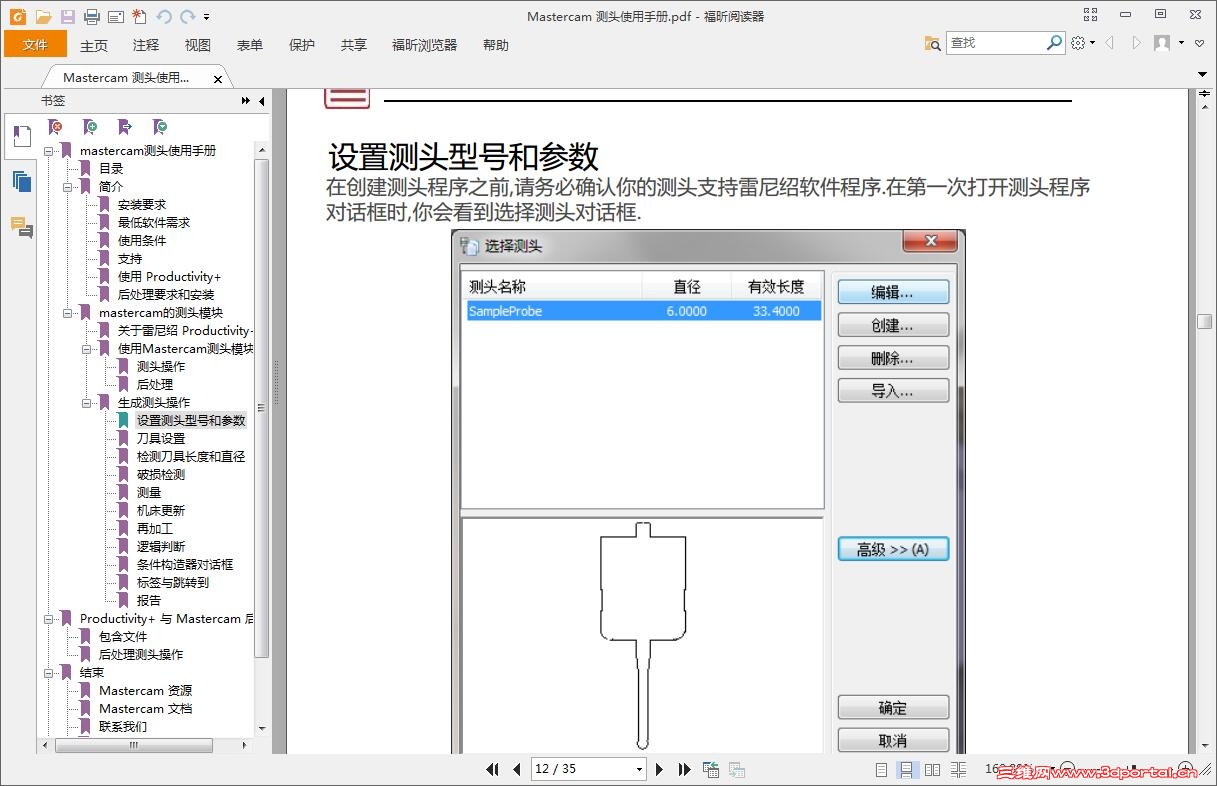Click the Foxit Reader logo icon

pyautogui.click(x=16, y=16)
